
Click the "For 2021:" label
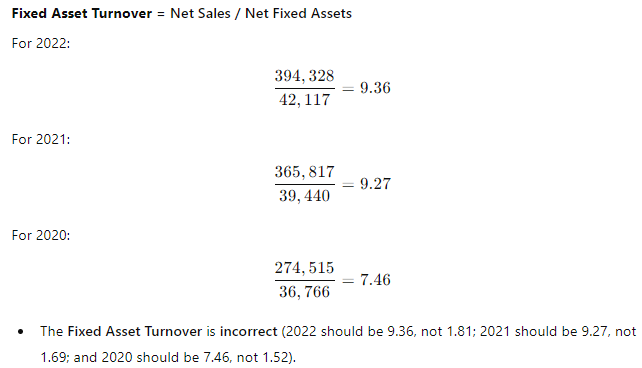coord(41,140)
